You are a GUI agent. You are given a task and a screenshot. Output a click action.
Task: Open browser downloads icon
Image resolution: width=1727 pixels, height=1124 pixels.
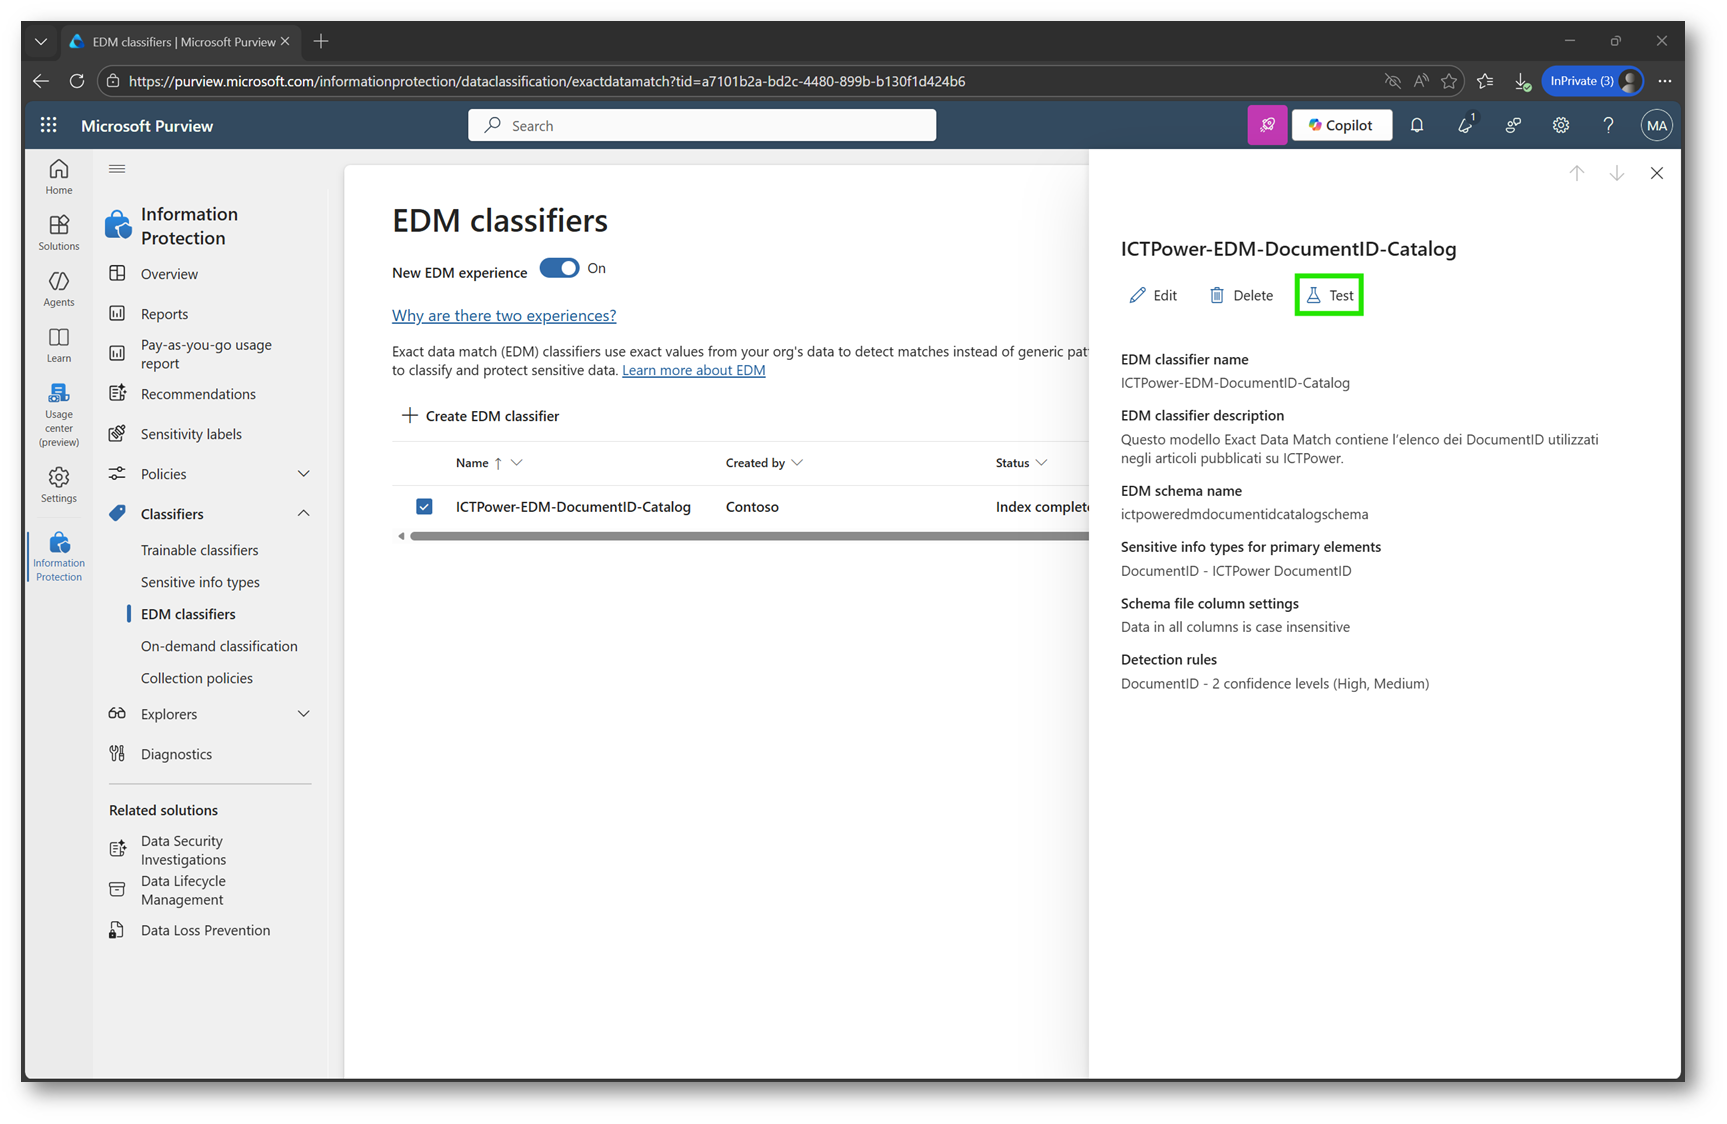point(1521,81)
